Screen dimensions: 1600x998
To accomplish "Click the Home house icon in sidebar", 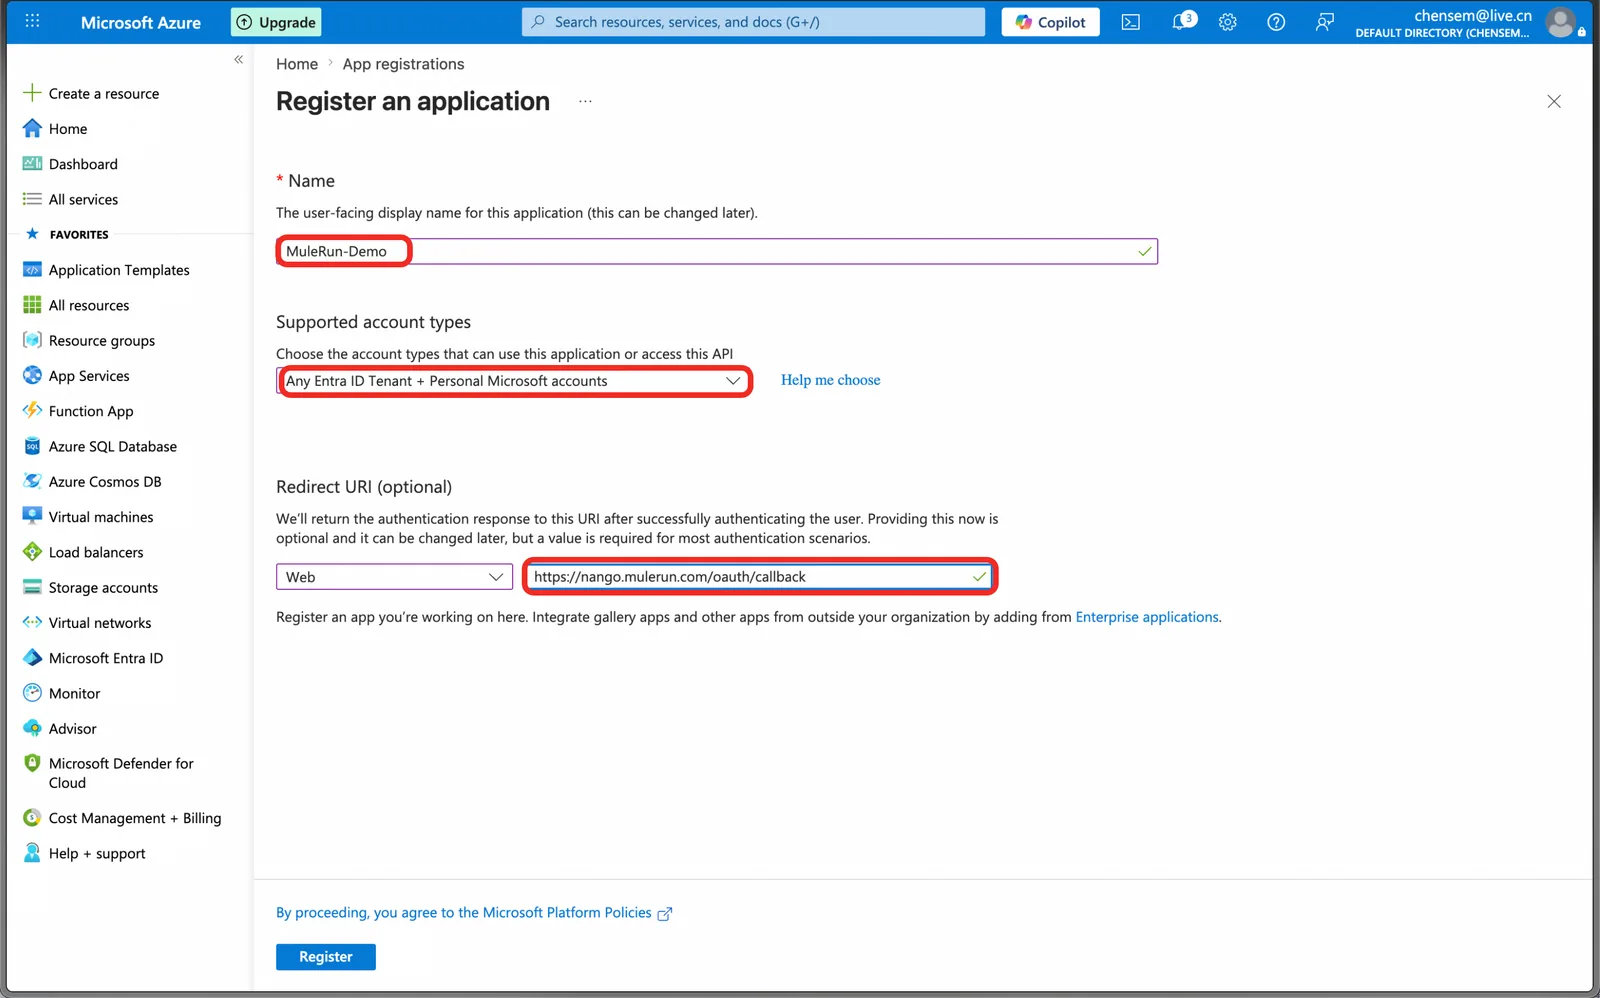I will (x=32, y=128).
